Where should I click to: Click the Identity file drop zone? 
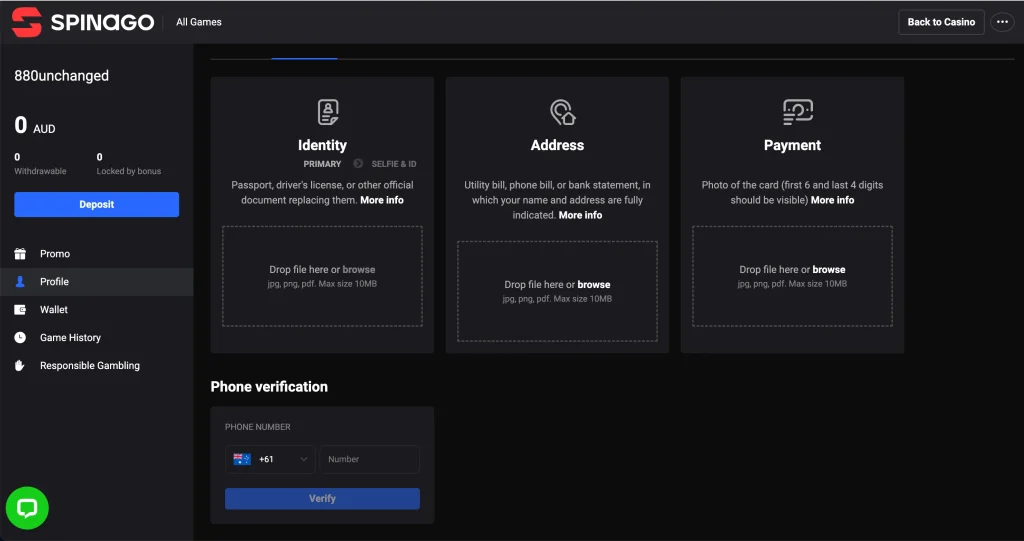click(323, 276)
